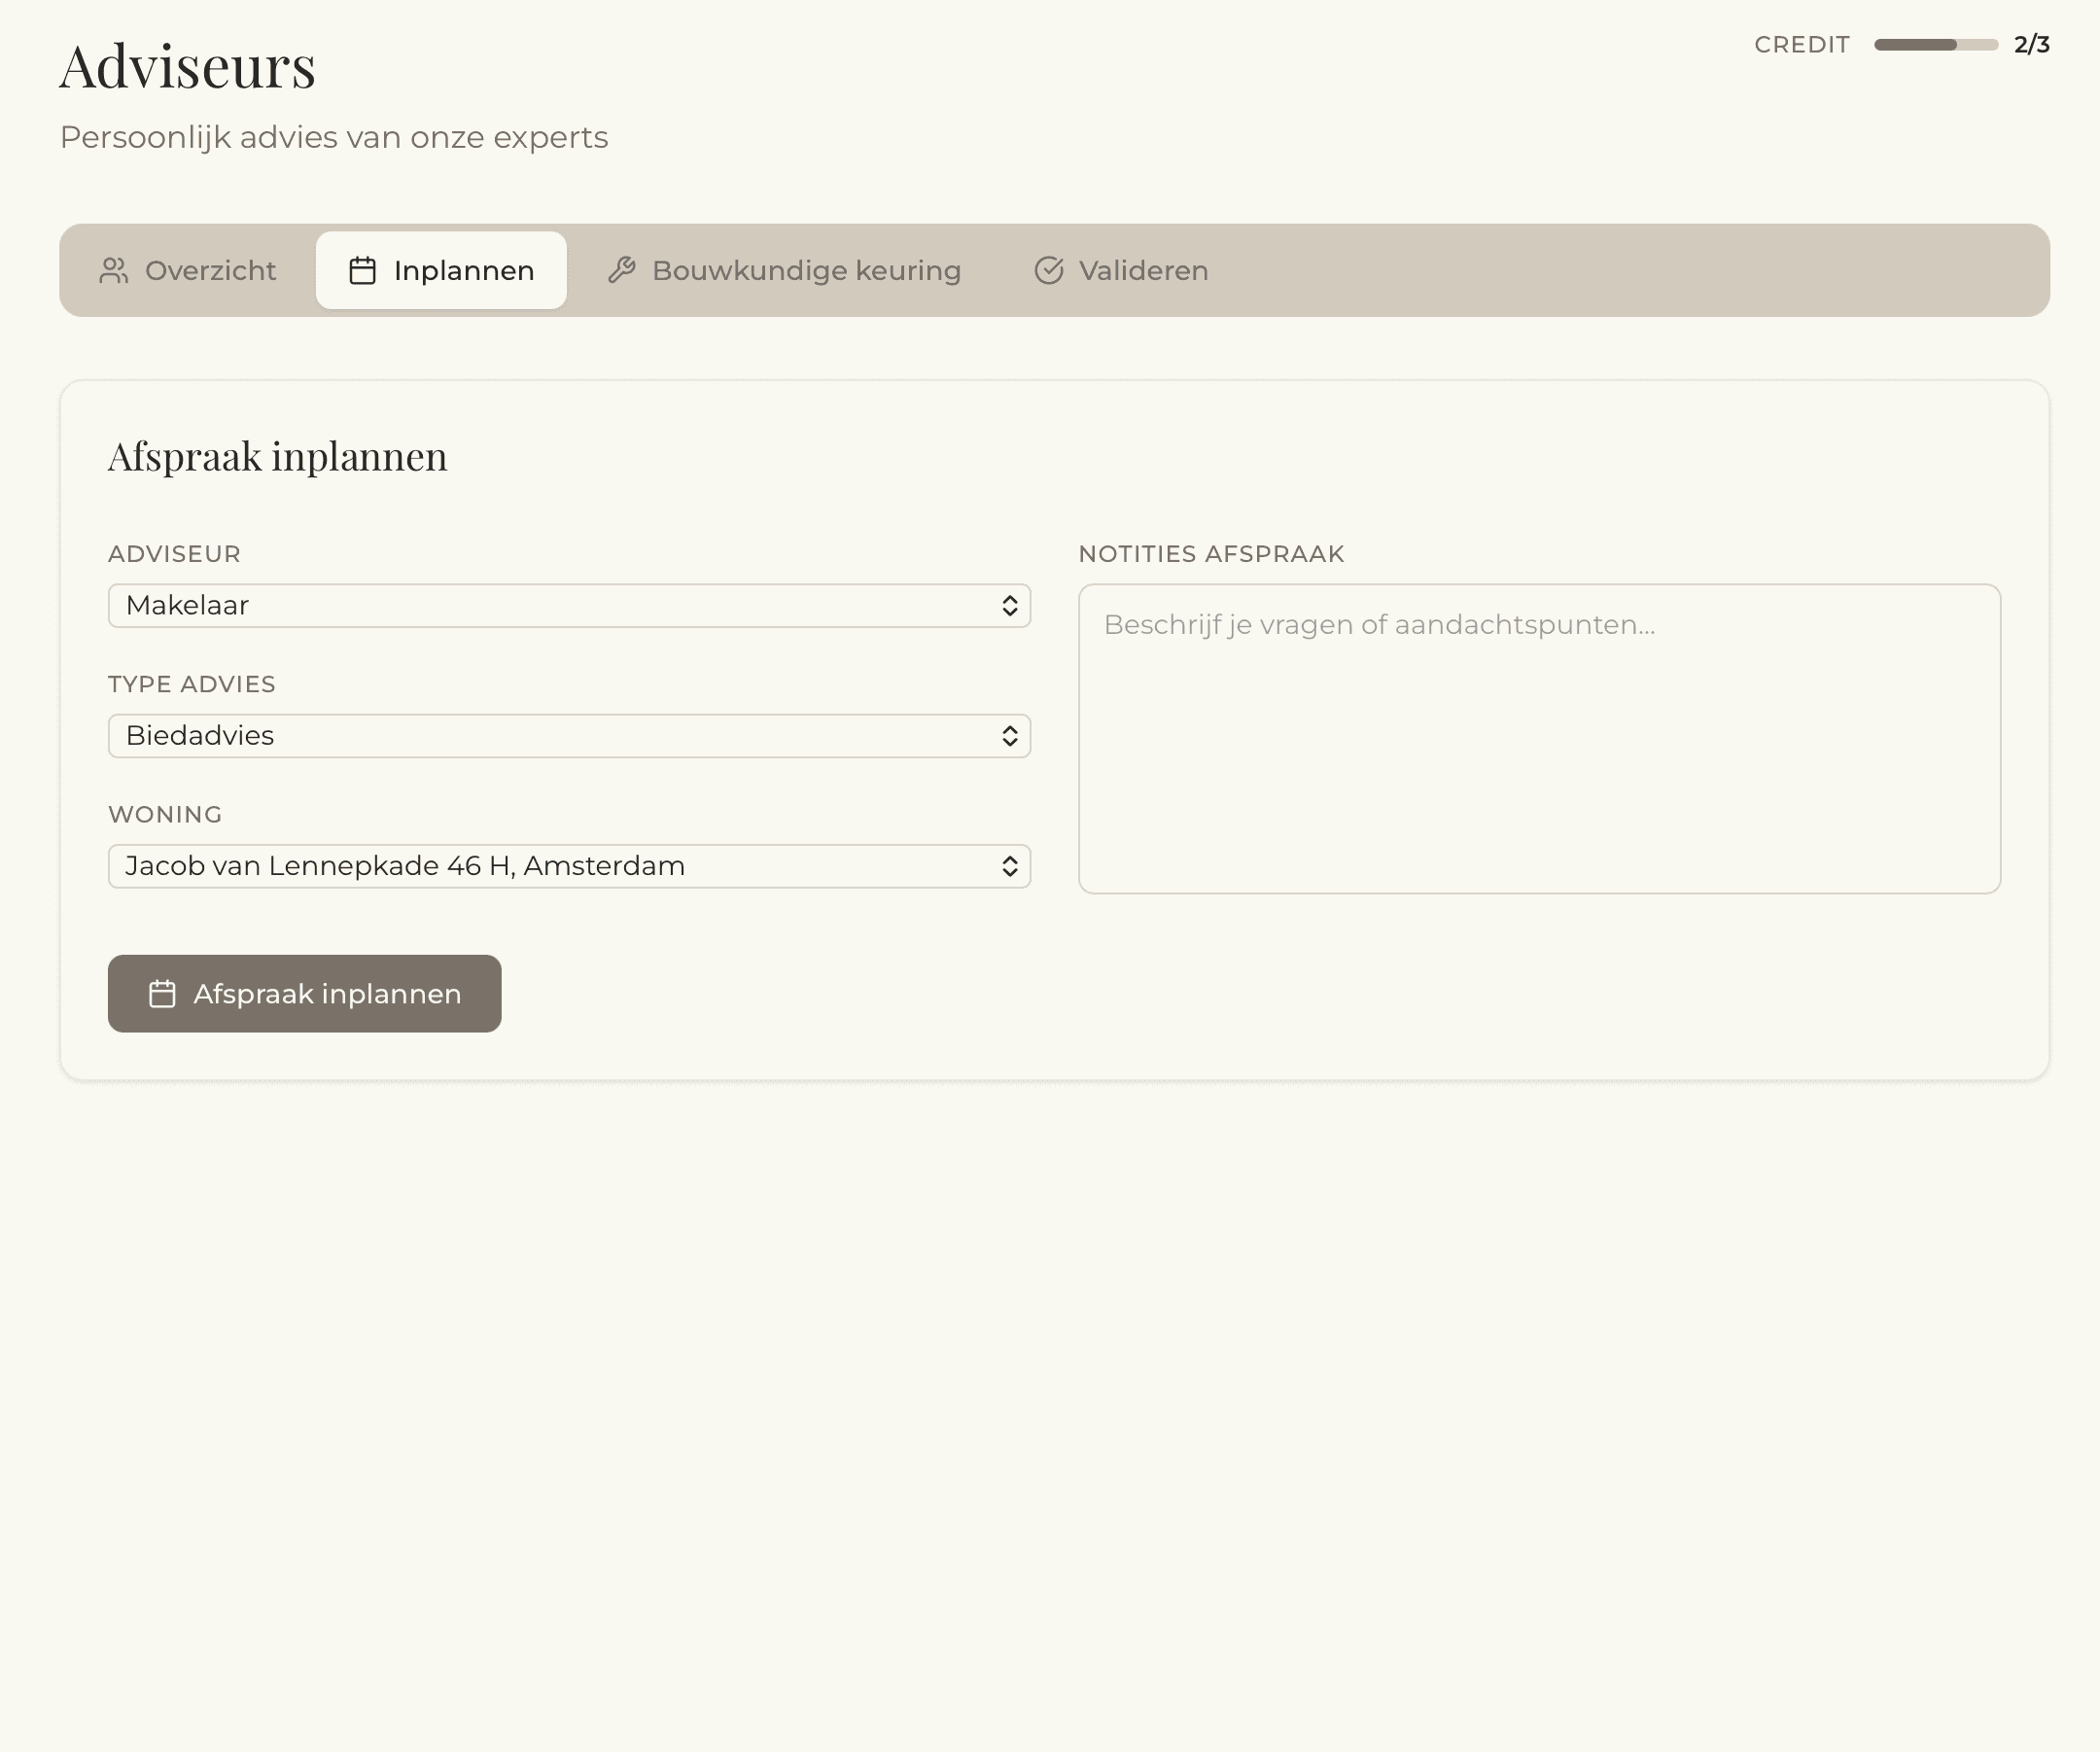This screenshot has width=2100, height=1752.
Task: Focus the Notities afspraak text area
Action: [1539, 739]
